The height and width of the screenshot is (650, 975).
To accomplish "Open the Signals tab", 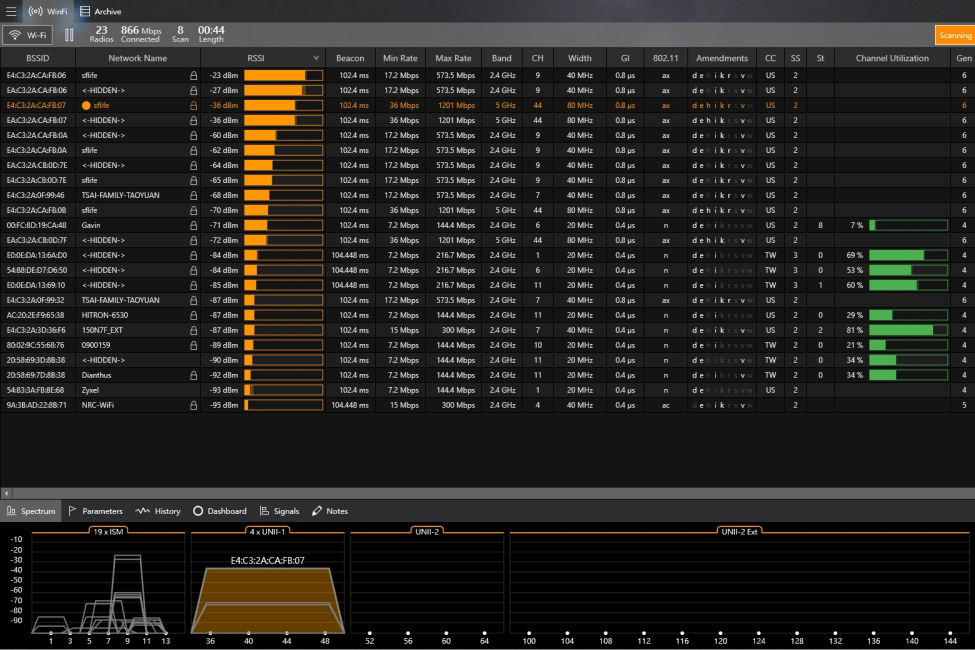I will [279, 511].
